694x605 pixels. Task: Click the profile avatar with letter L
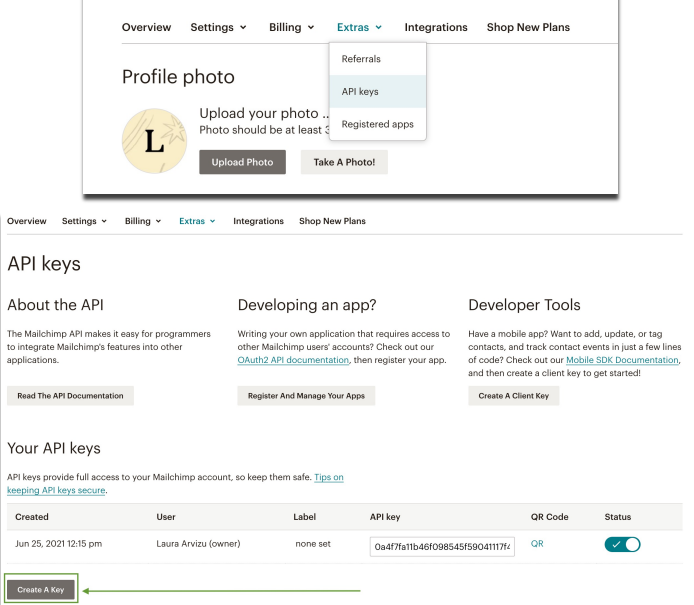coord(154,141)
